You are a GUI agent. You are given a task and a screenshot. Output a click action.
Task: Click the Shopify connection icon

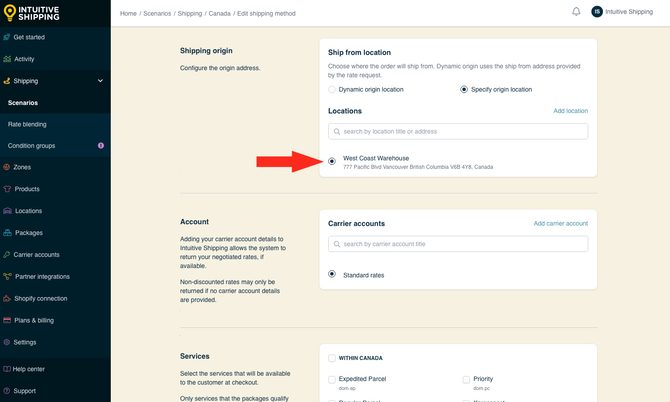7,298
